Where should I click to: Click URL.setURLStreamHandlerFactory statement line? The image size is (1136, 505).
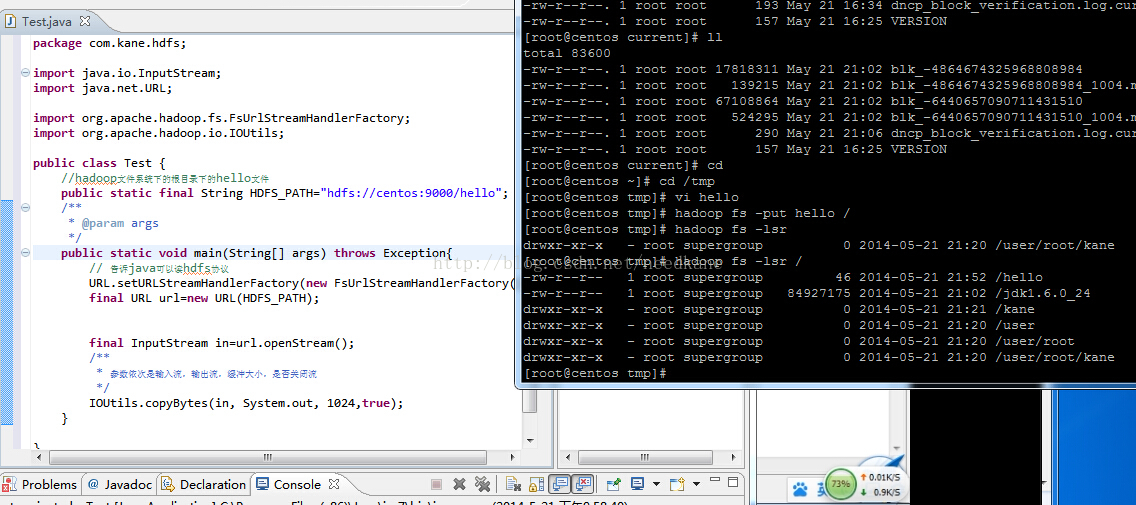[x=301, y=283]
